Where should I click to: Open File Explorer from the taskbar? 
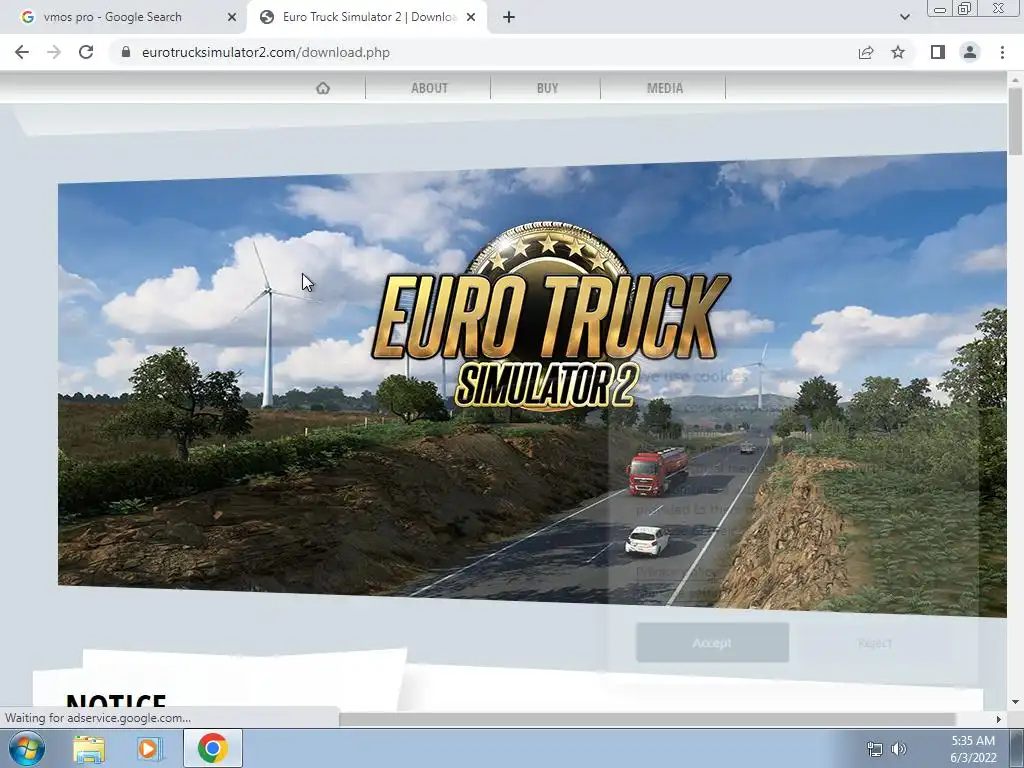point(89,749)
